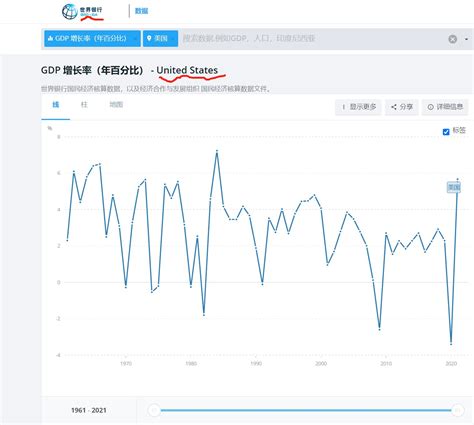
Task: Click the 1961 - 2021 range text
Action: click(89, 410)
